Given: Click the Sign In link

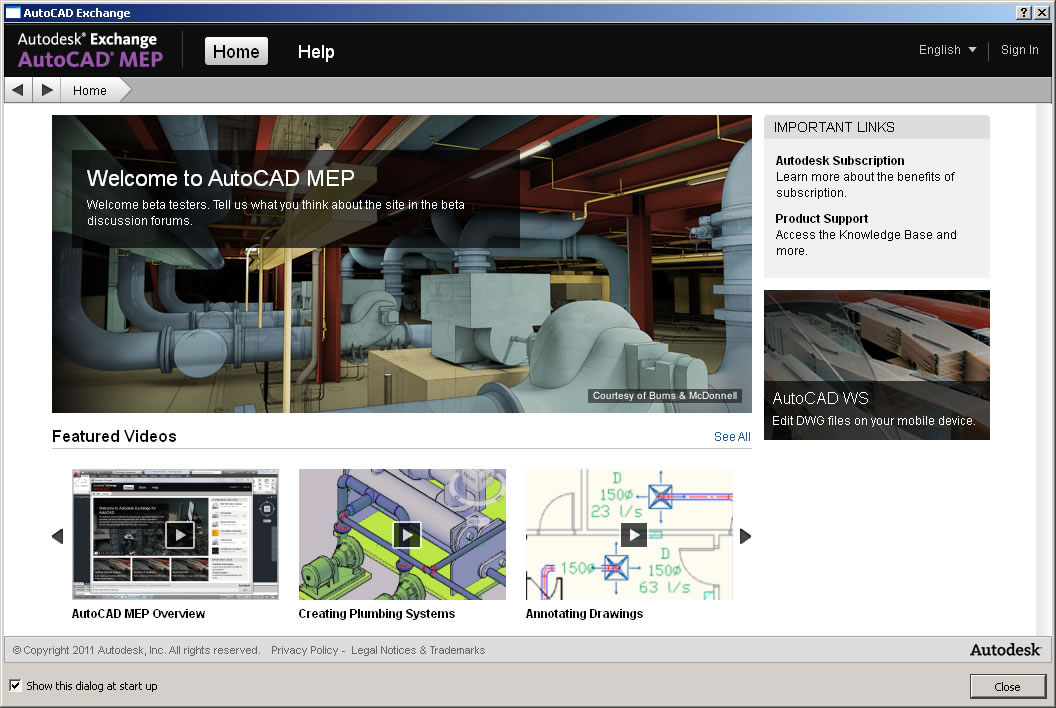Looking at the screenshot, I should tap(1019, 50).
